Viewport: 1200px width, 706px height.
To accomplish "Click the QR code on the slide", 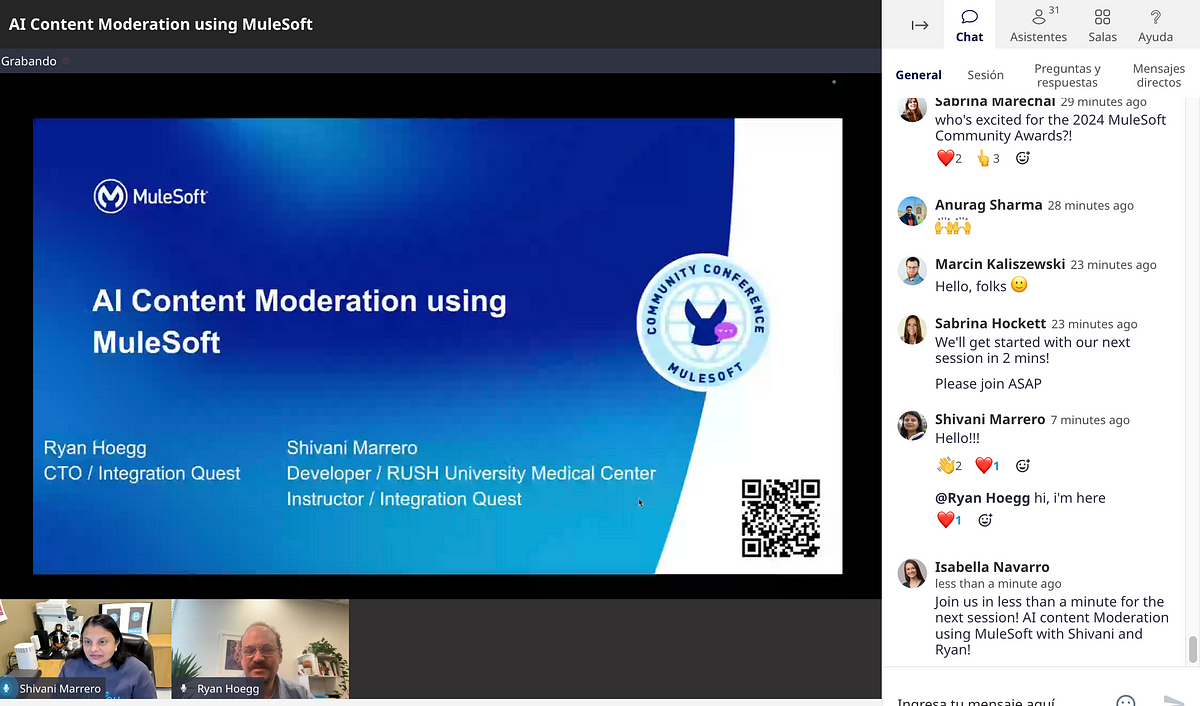I will (x=781, y=518).
